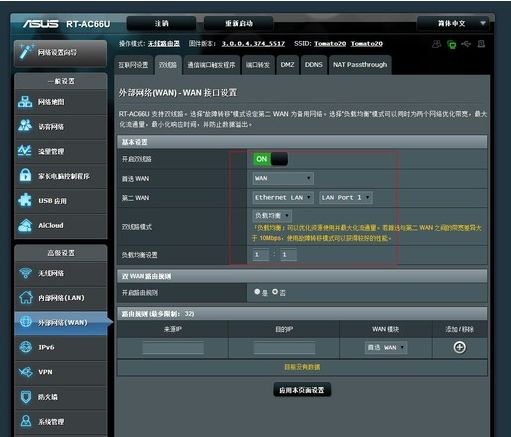Image resolution: width=511 pixels, height=437 pixels.
Task: Click the reboot button
Action: coord(239,23)
